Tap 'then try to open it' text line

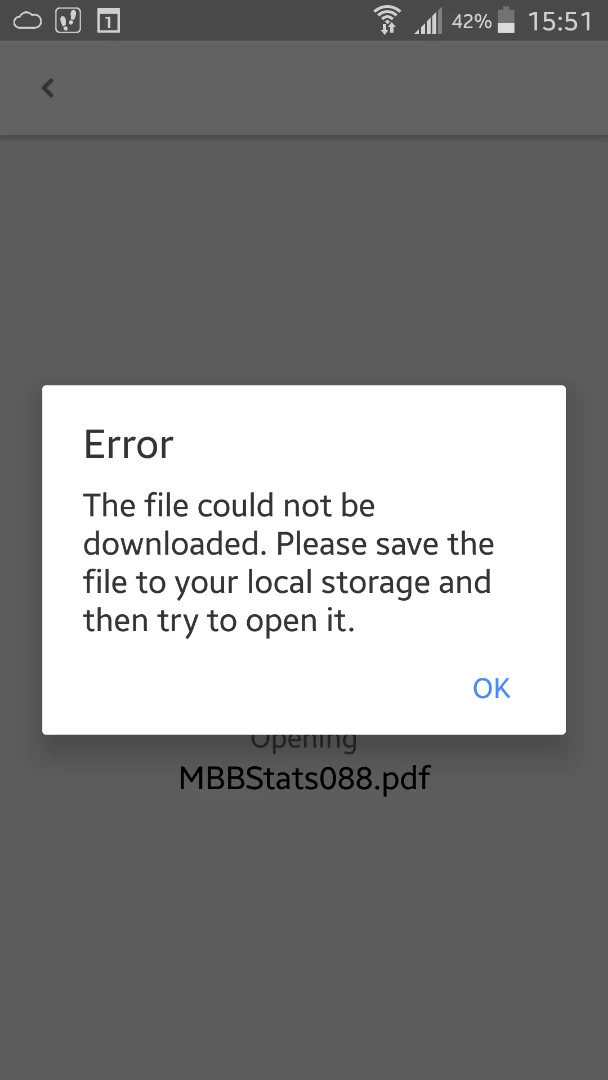[x=219, y=621]
